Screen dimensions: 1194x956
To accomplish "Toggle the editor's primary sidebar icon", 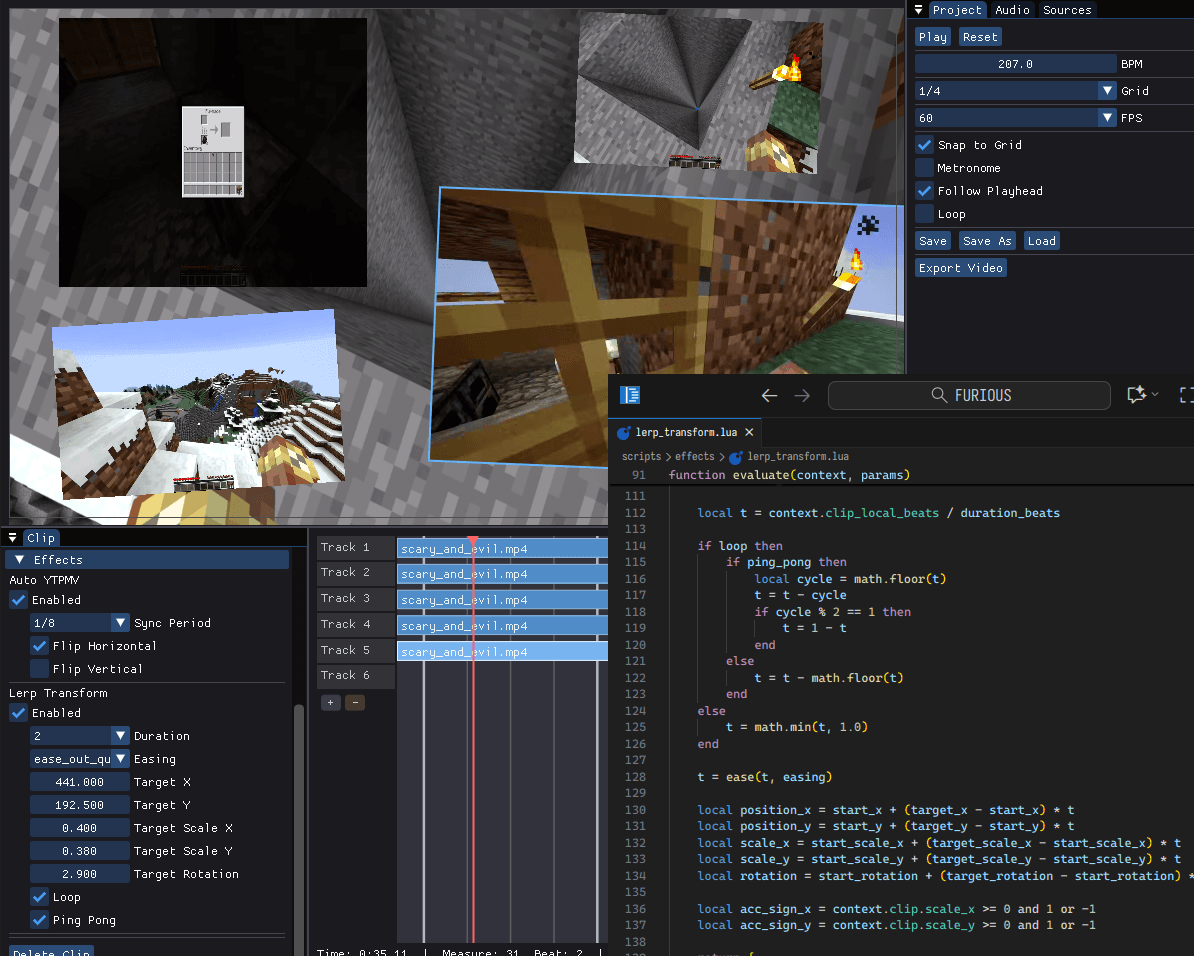I will pos(630,395).
